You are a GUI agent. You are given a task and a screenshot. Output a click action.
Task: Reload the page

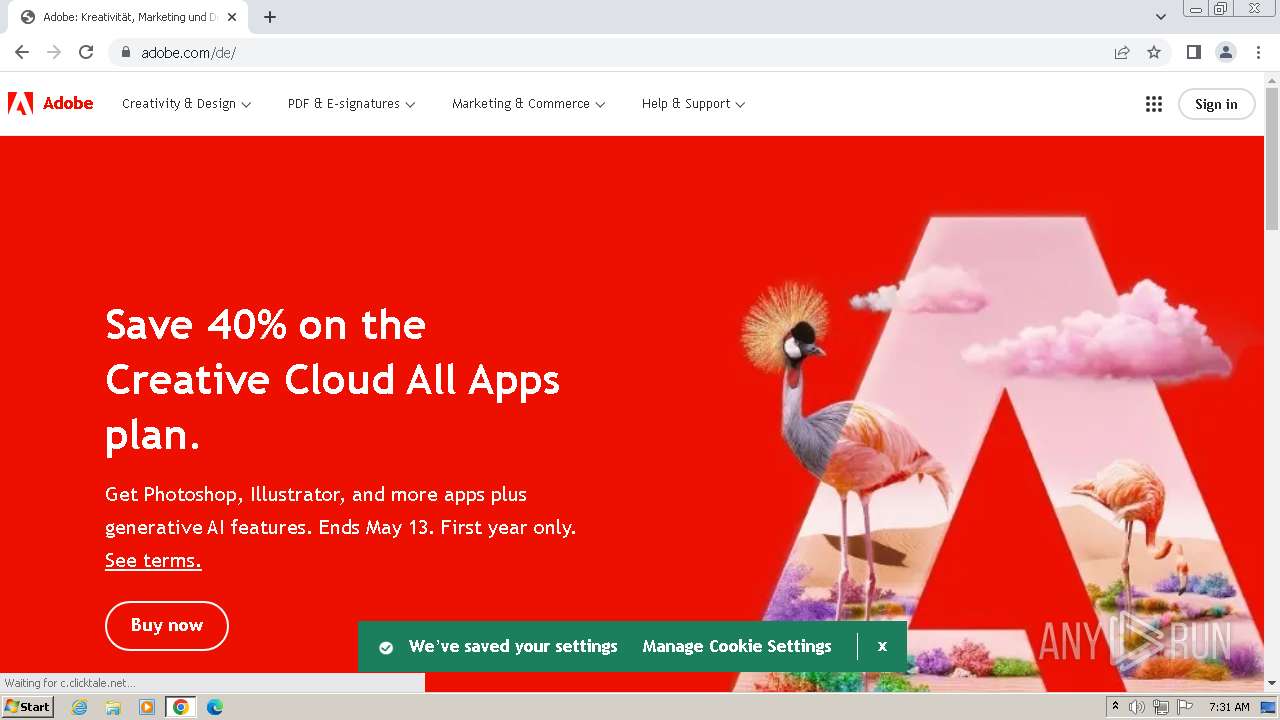[x=86, y=52]
